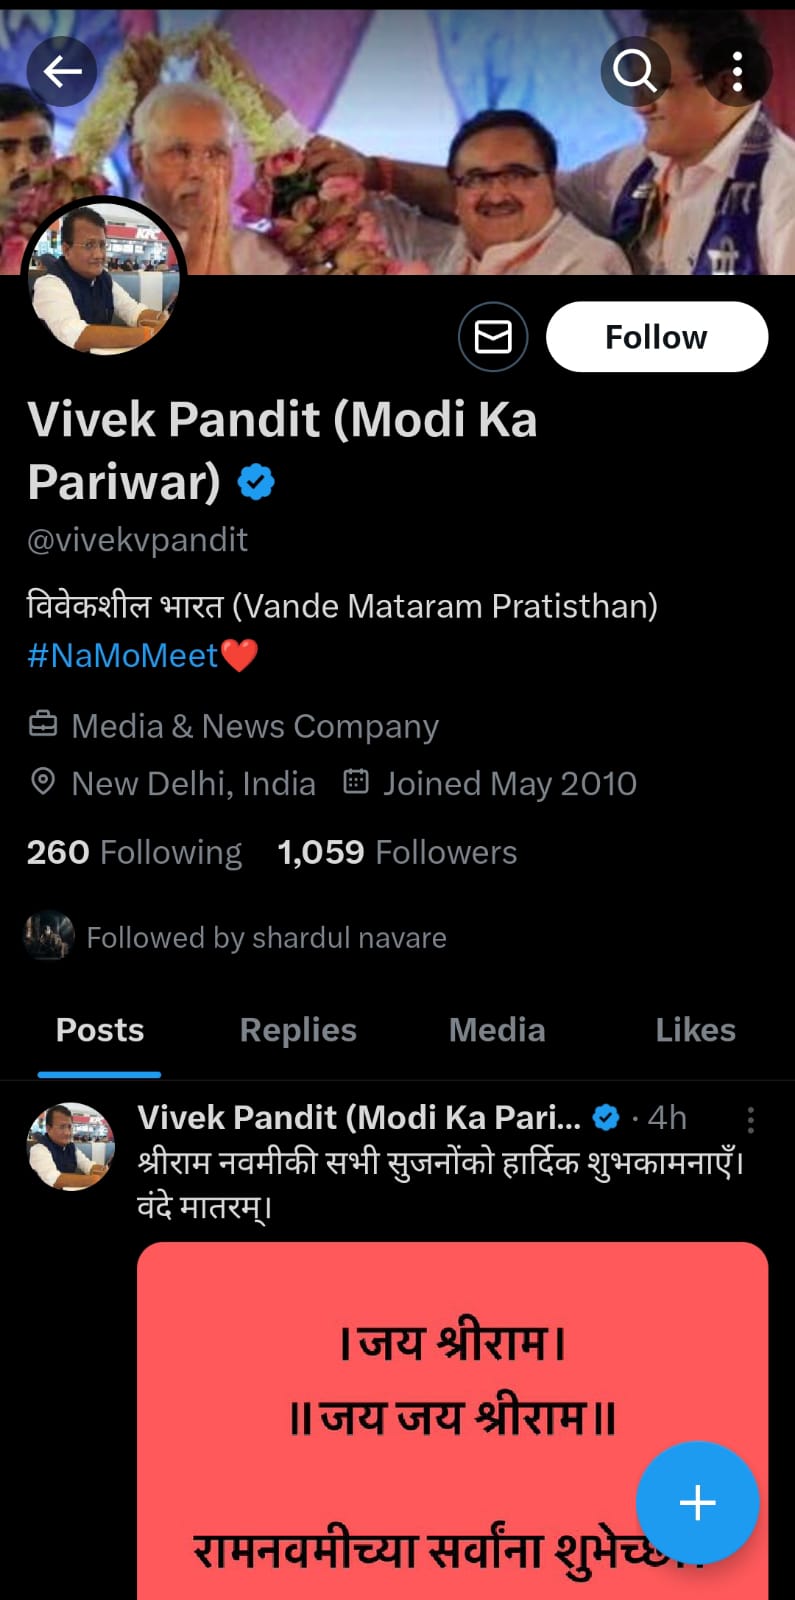Tap the envelope message icon
The height and width of the screenshot is (1600, 795).
[493, 337]
